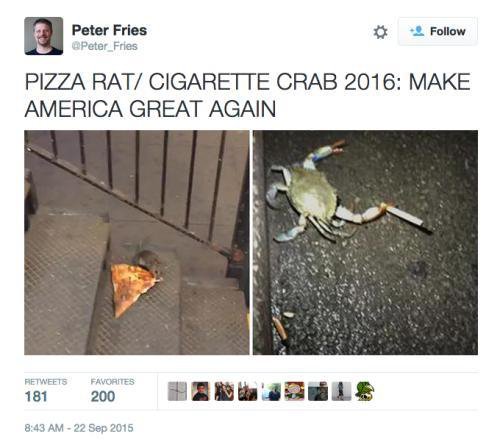Open the avatar of person in dark shirt
The width and height of the screenshot is (500, 442).
(x=201, y=391)
